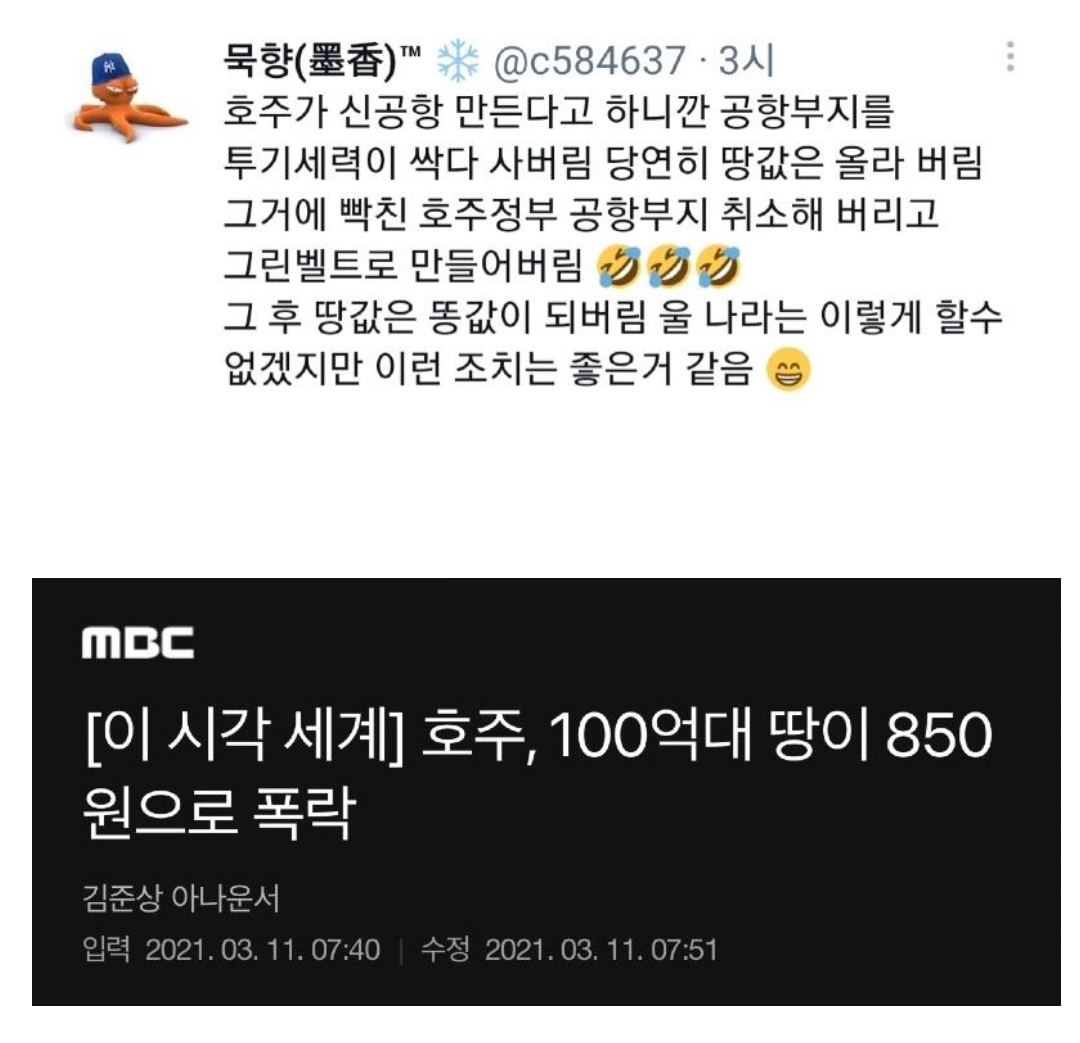Click the first laughing emoji in the tweet

click(619, 267)
